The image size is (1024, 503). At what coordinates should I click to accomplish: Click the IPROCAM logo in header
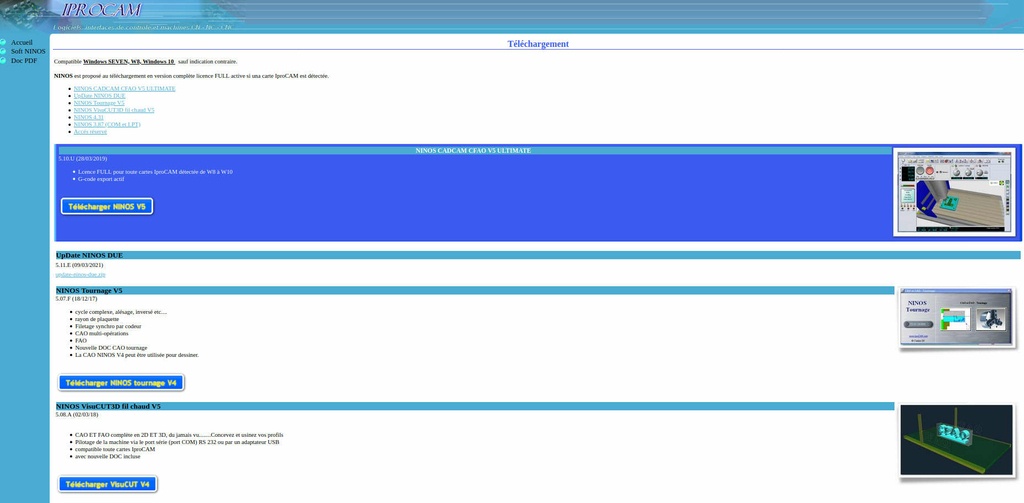pyautogui.click(x=101, y=10)
